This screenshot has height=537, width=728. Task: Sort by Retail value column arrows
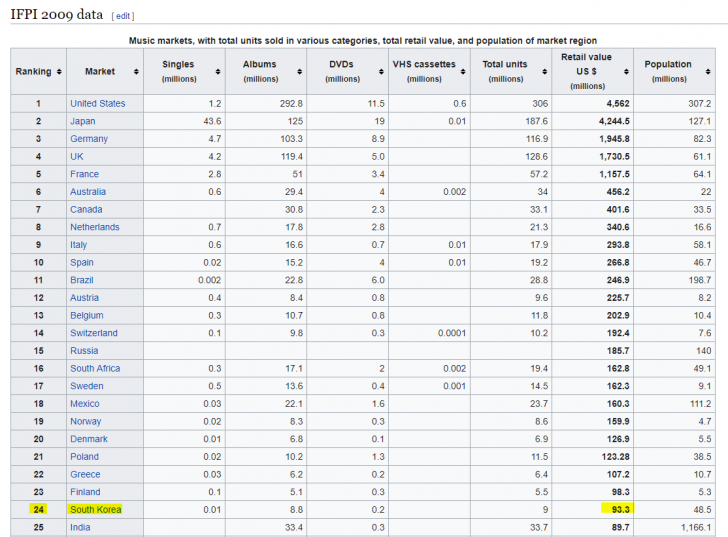click(625, 72)
